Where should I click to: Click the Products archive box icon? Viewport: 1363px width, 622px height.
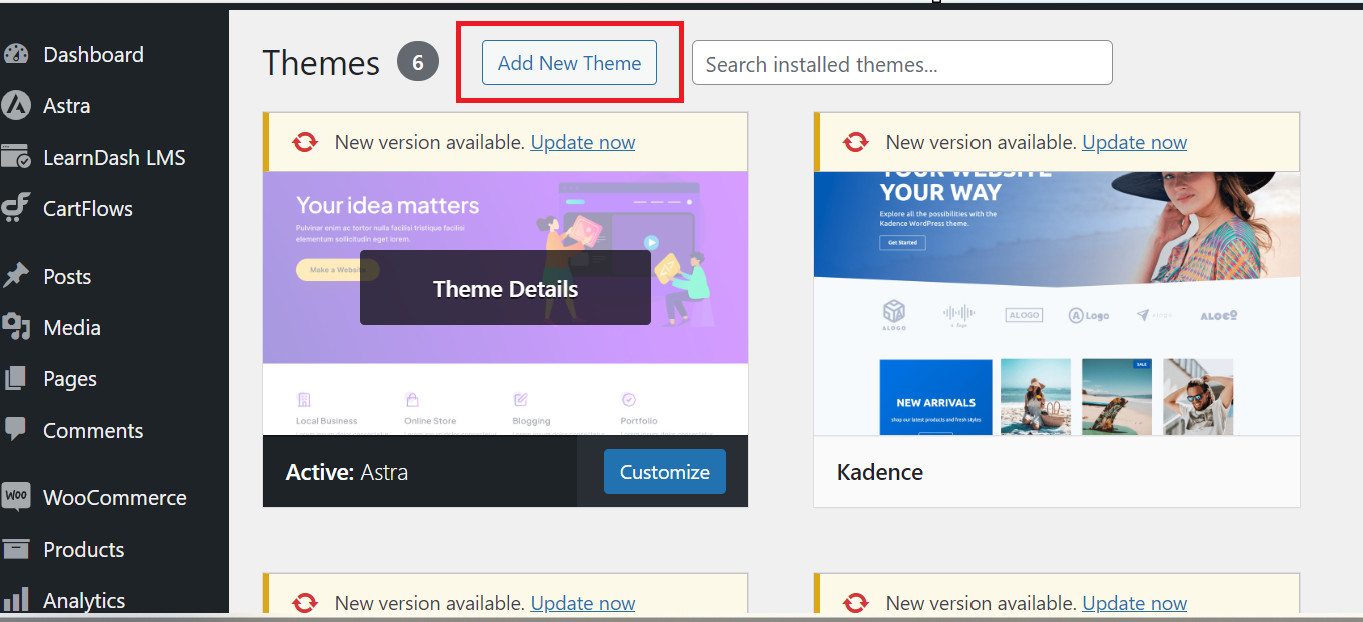(16, 549)
